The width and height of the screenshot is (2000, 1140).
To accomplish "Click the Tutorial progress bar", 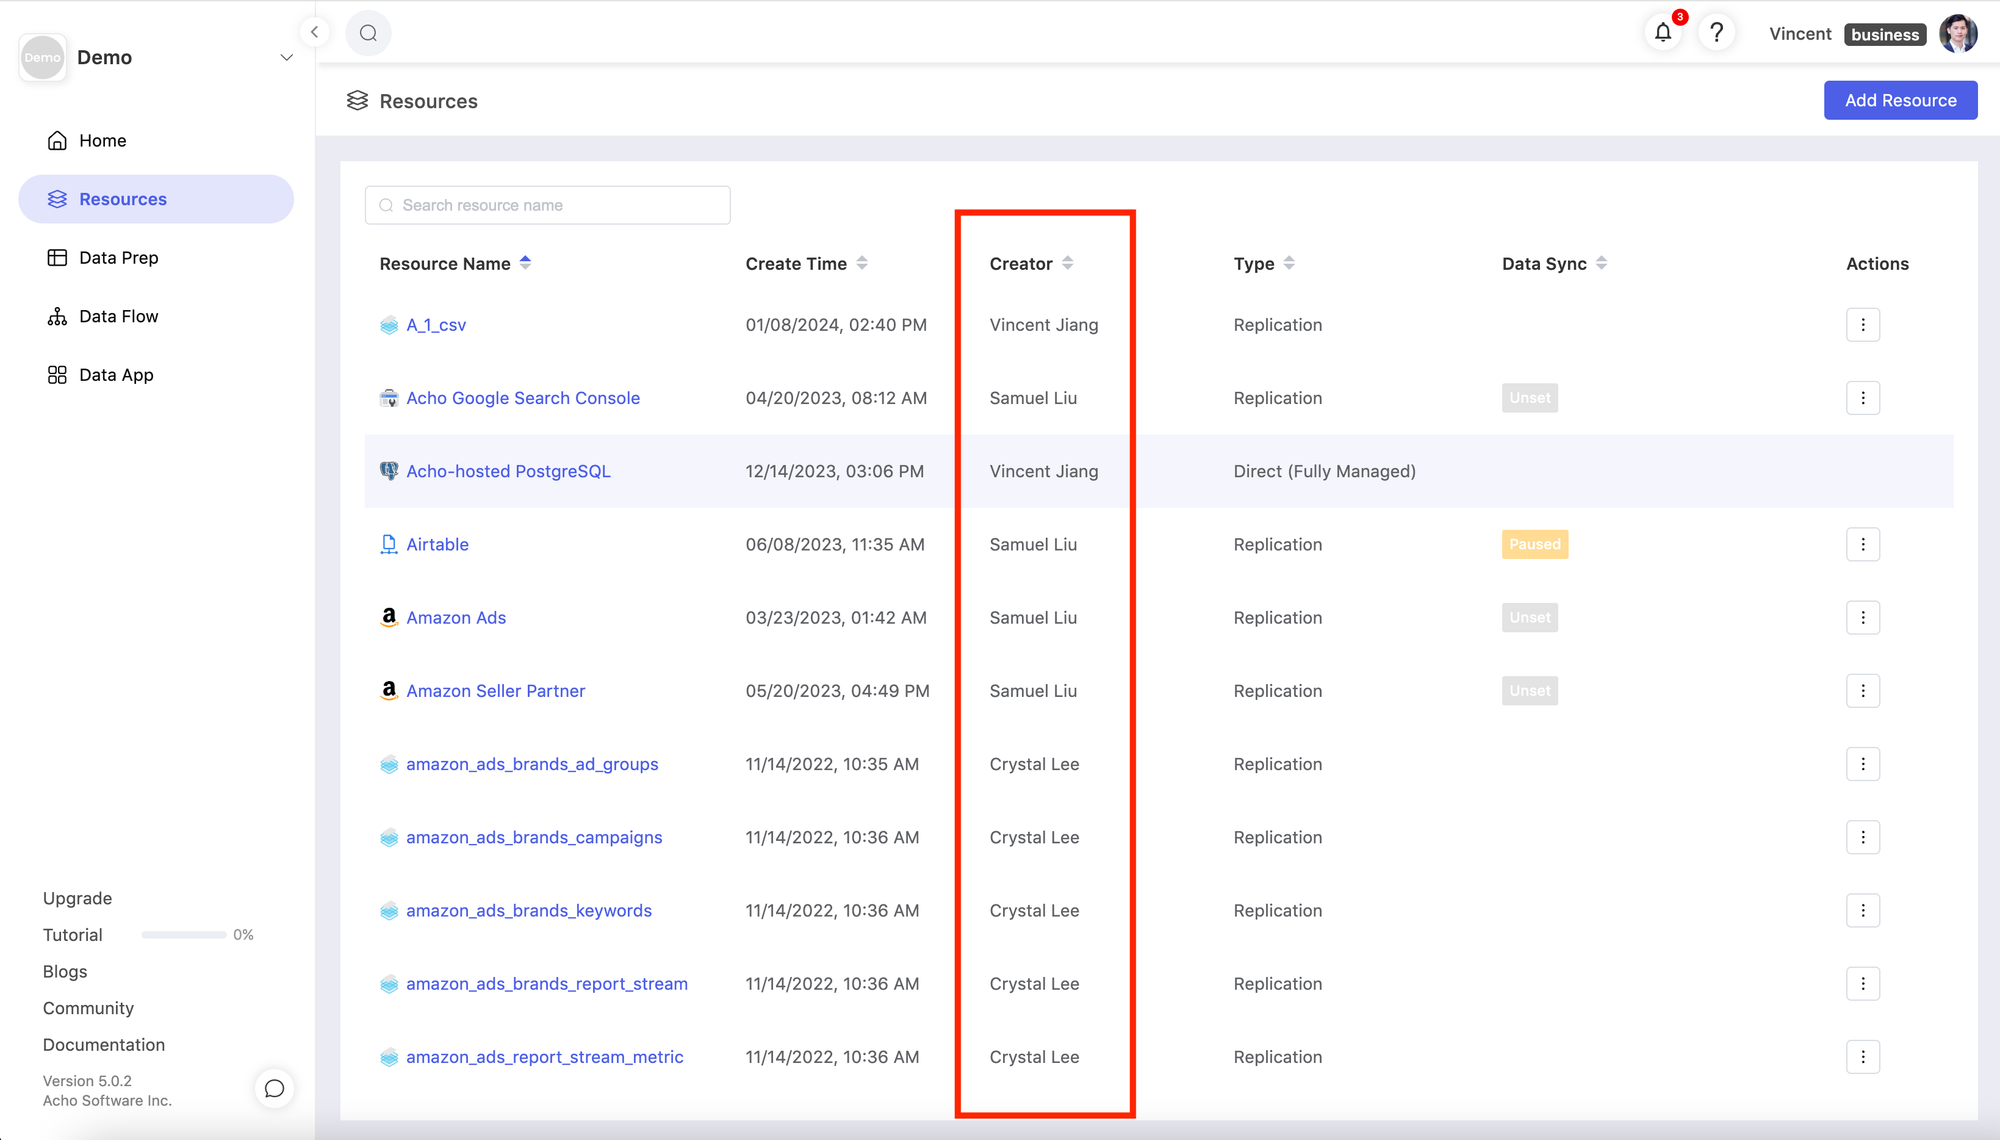I will (183, 935).
